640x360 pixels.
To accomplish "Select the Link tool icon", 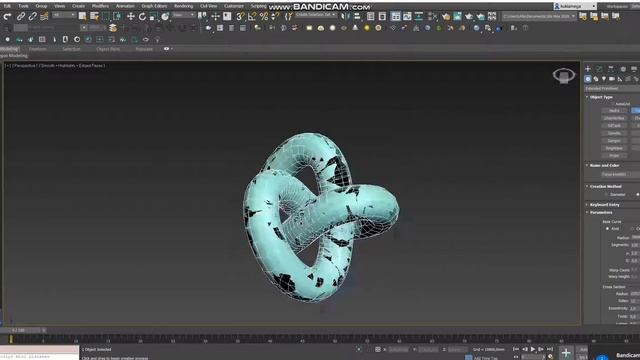I will click(21, 16).
